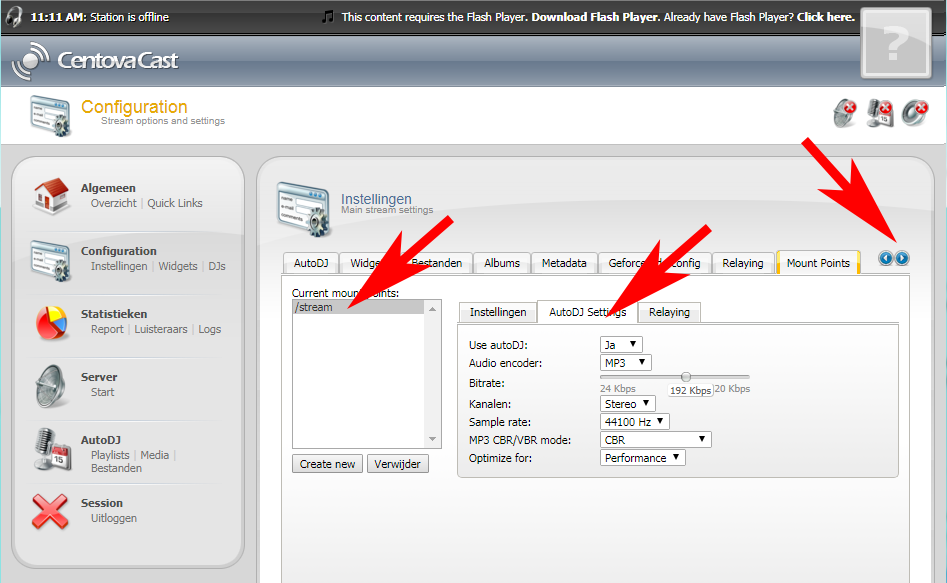Open the Audio encoder MP3 dropdown
This screenshot has height=583, width=947.
click(625, 362)
